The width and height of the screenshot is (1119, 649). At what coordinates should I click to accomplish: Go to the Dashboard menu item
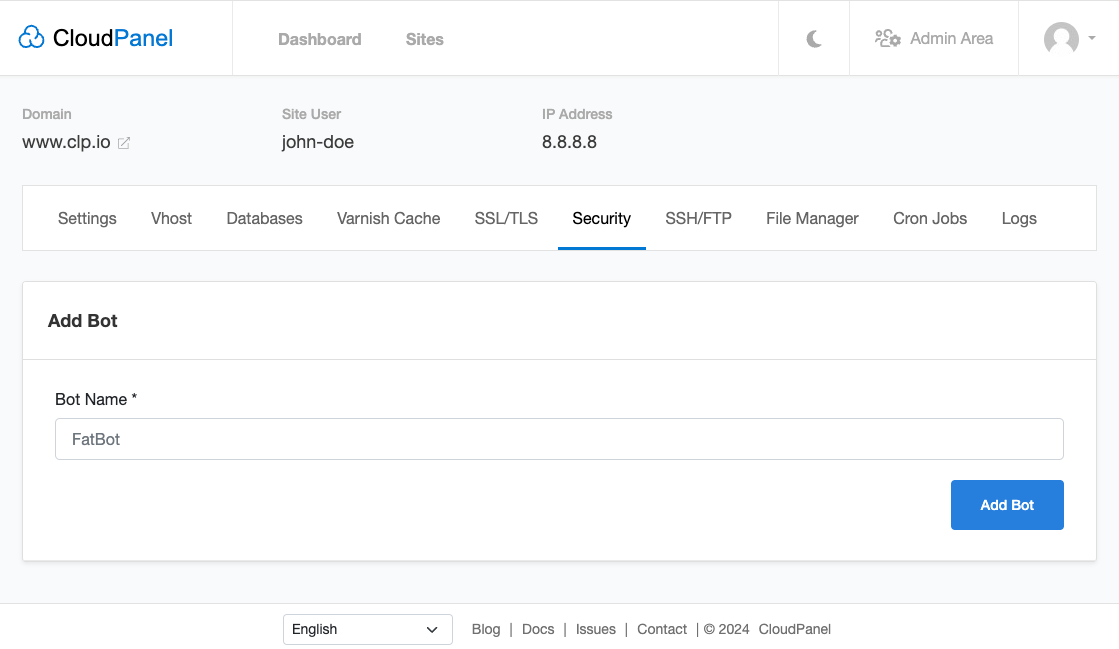point(319,39)
